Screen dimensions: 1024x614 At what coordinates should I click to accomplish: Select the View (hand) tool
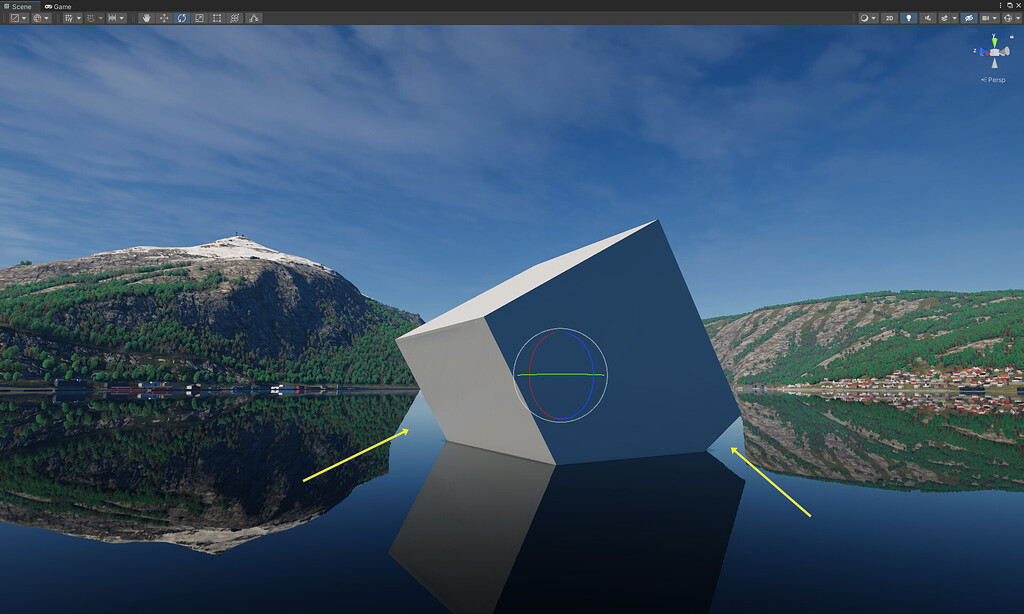tap(147, 17)
